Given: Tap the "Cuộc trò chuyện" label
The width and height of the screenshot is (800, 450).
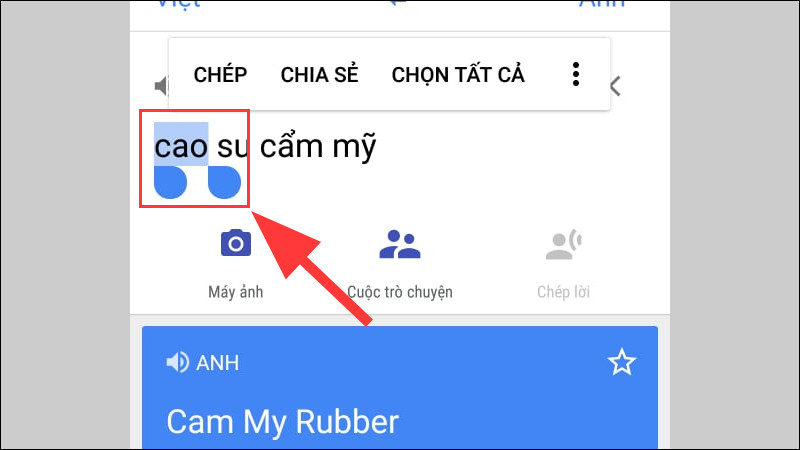Looking at the screenshot, I should coord(399,292).
